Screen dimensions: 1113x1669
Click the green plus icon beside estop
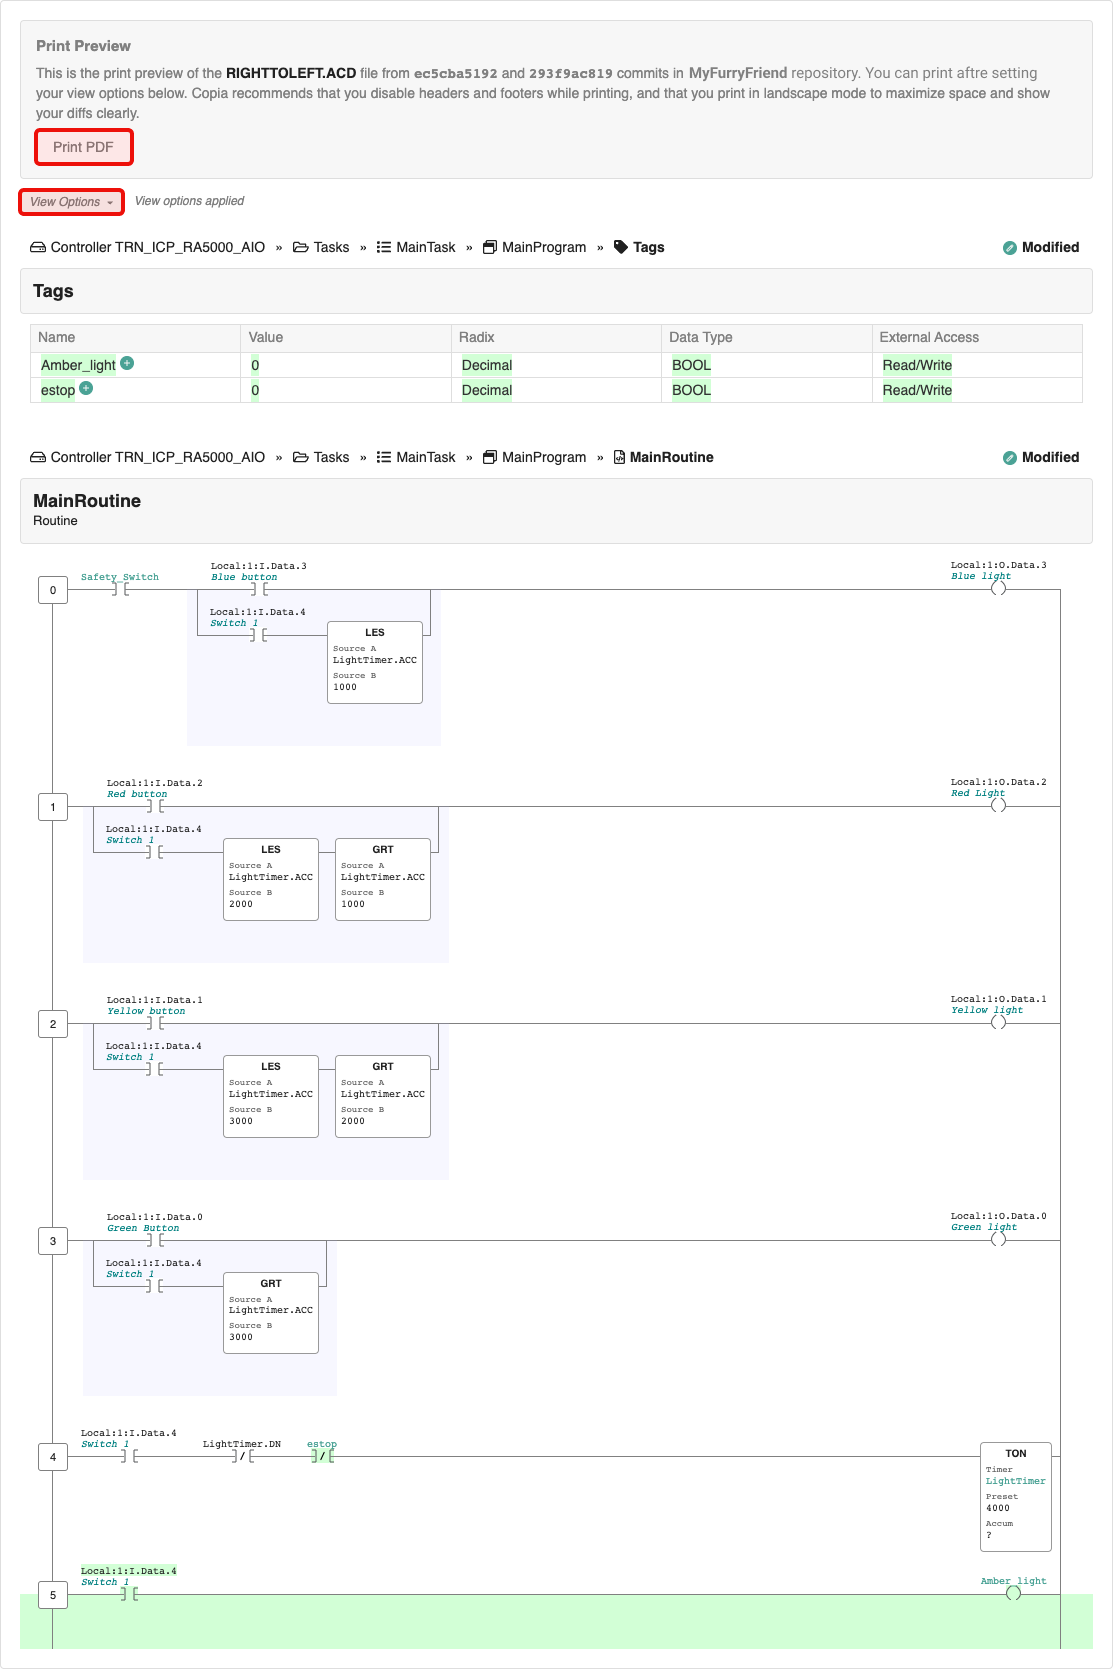click(86, 389)
